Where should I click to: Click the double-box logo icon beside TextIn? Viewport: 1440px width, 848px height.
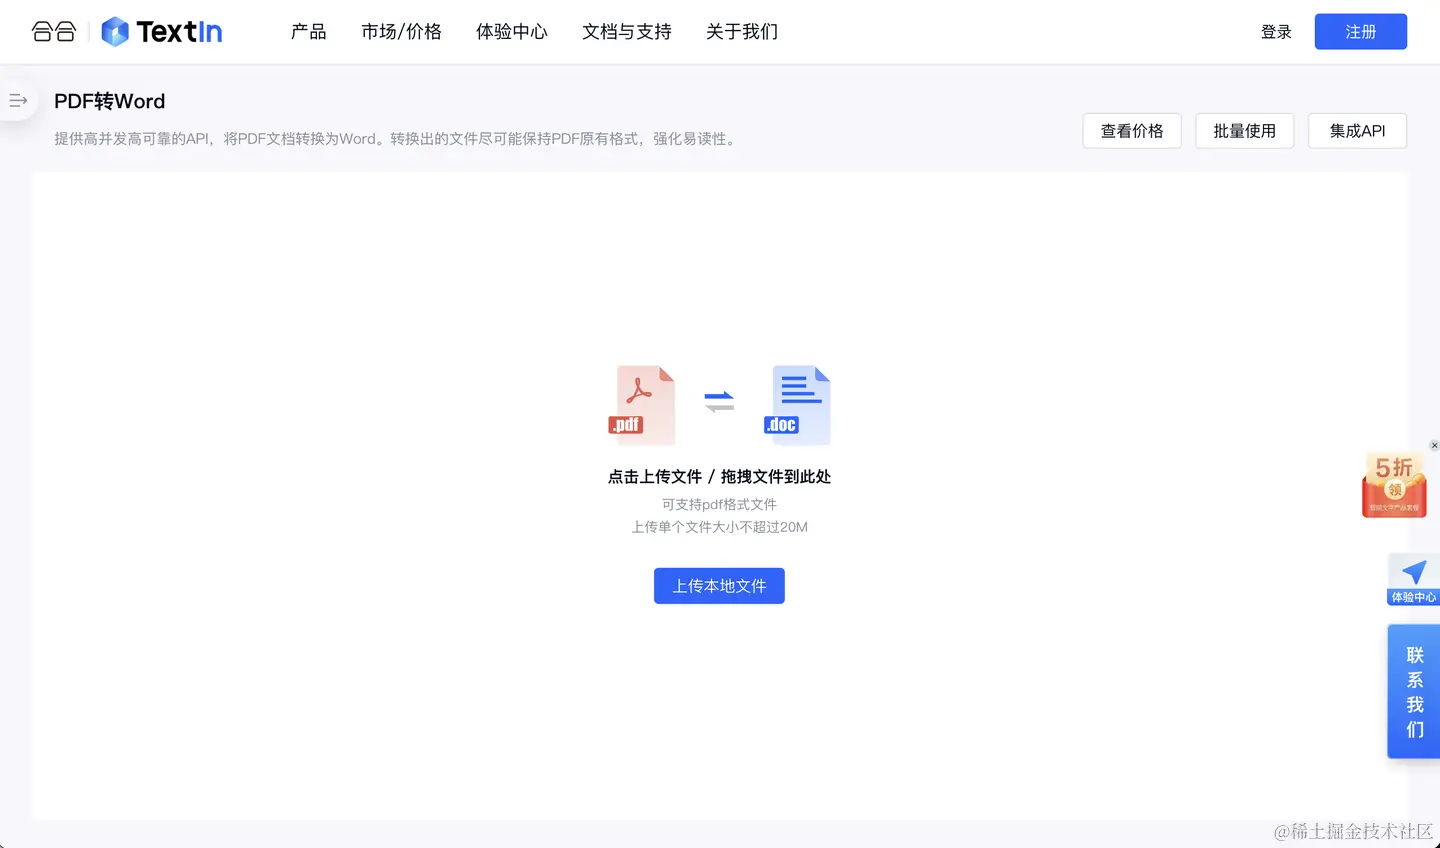coord(54,32)
